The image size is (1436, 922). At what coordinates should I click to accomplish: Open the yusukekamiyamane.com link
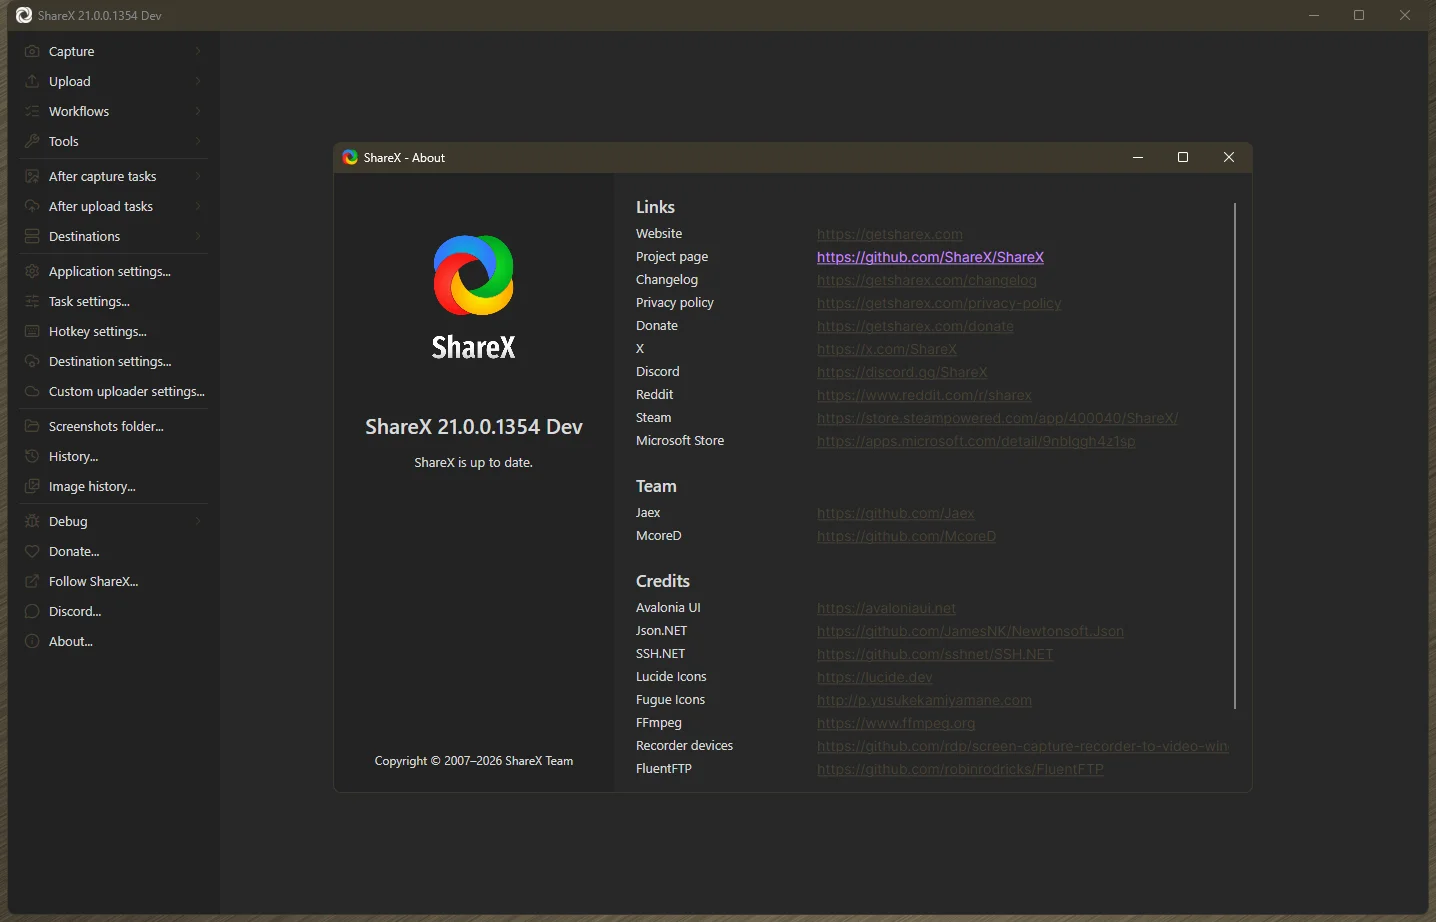[x=924, y=700]
